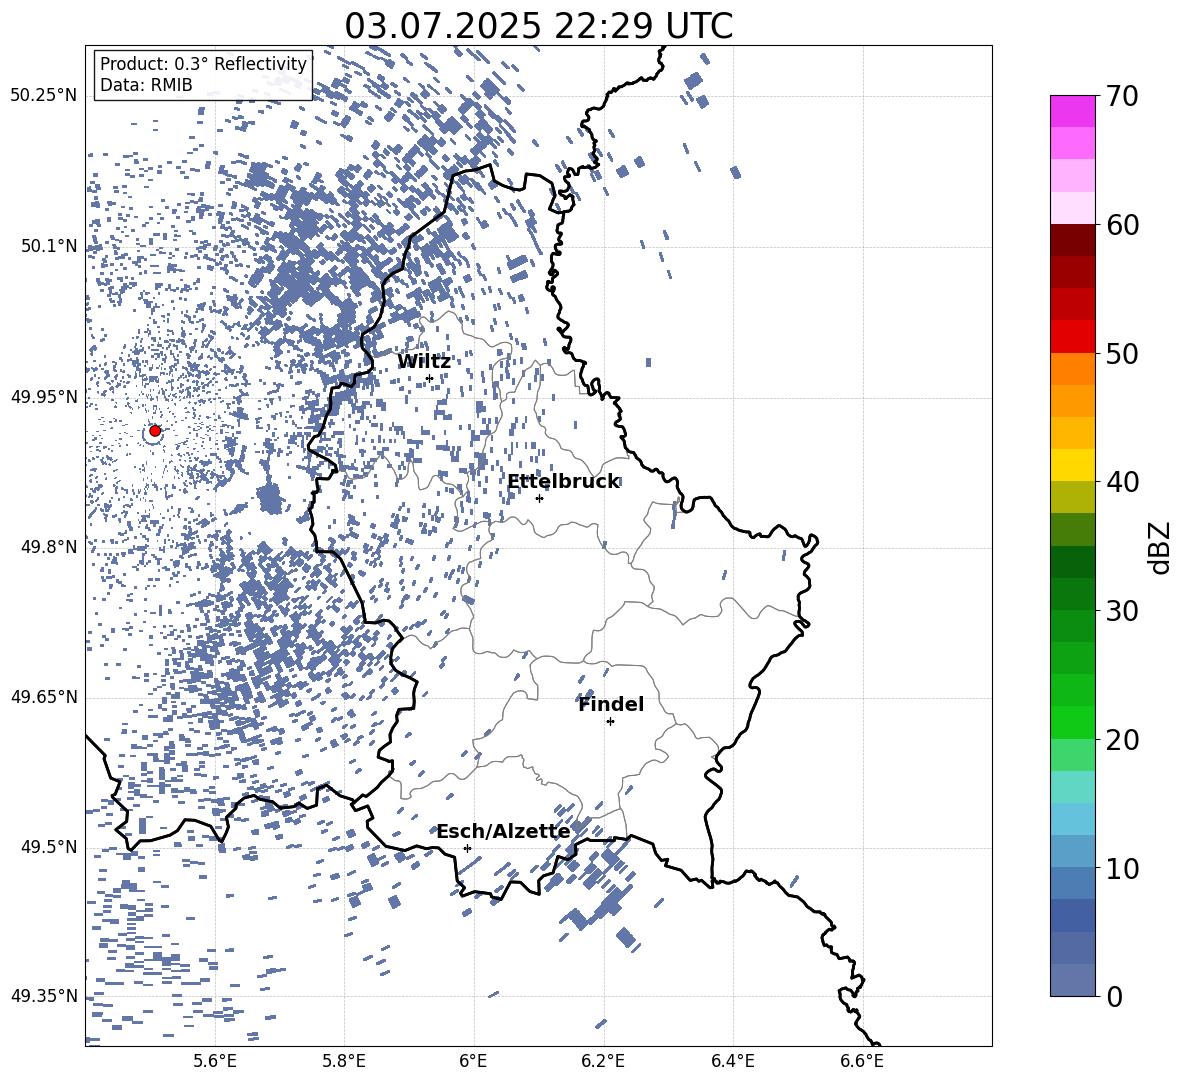This screenshot has width=1184, height=1081.
Task: Click the Product: 0.3° Reflectivity text
Action: coord(203,64)
